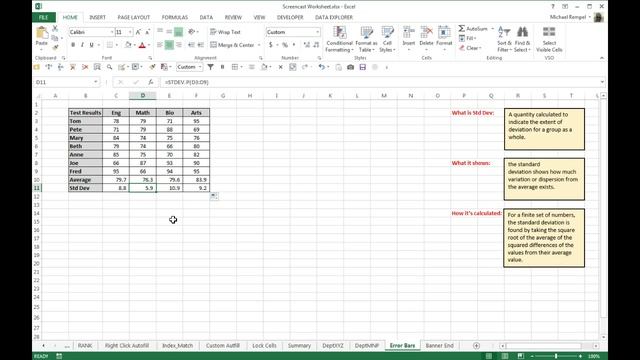Toggle Italic formatting
640x360 pixels.
pyautogui.click(x=82, y=45)
